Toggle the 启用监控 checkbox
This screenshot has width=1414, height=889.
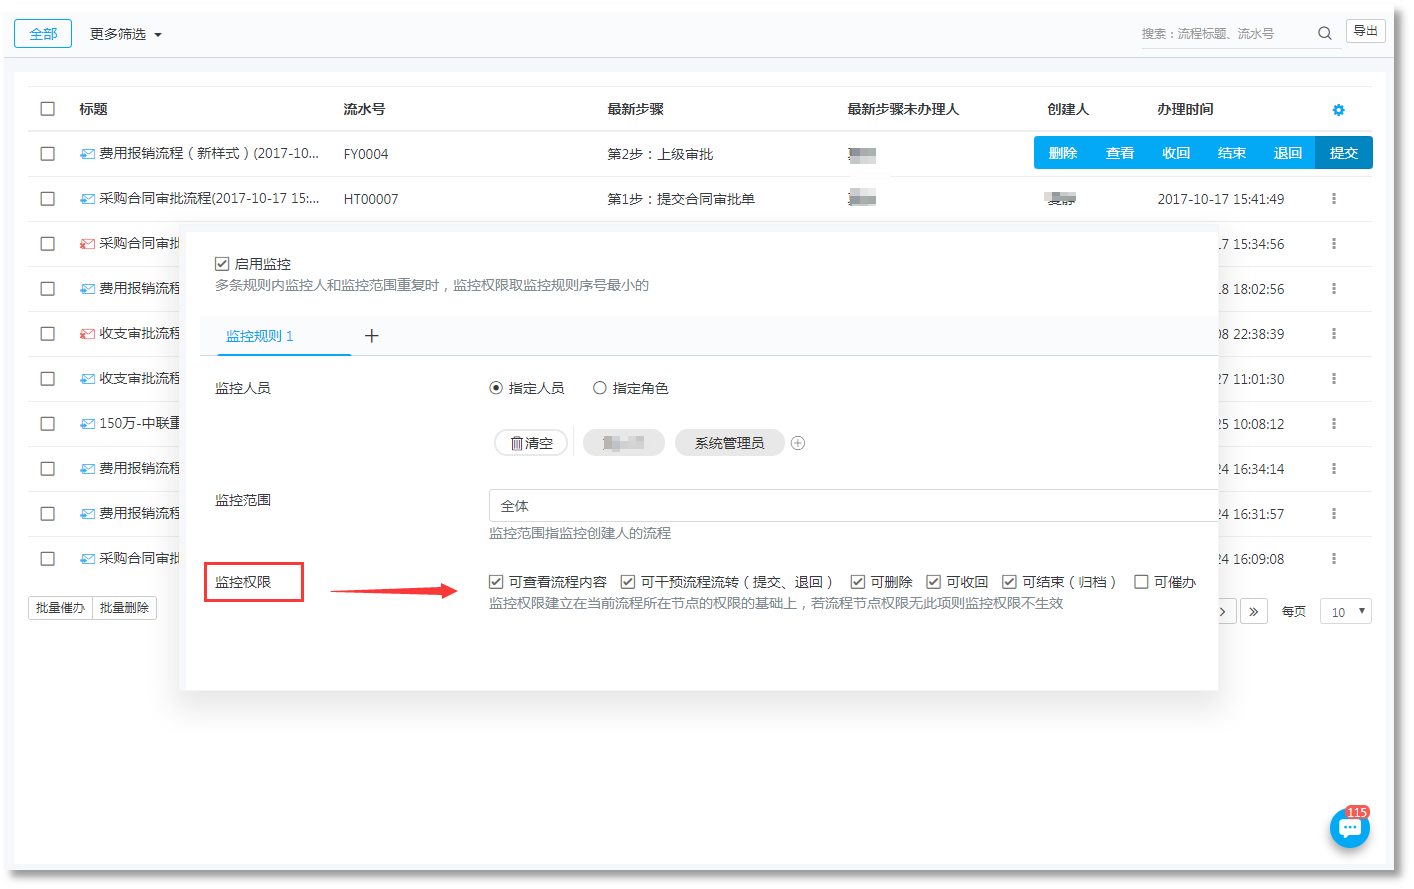tap(222, 264)
